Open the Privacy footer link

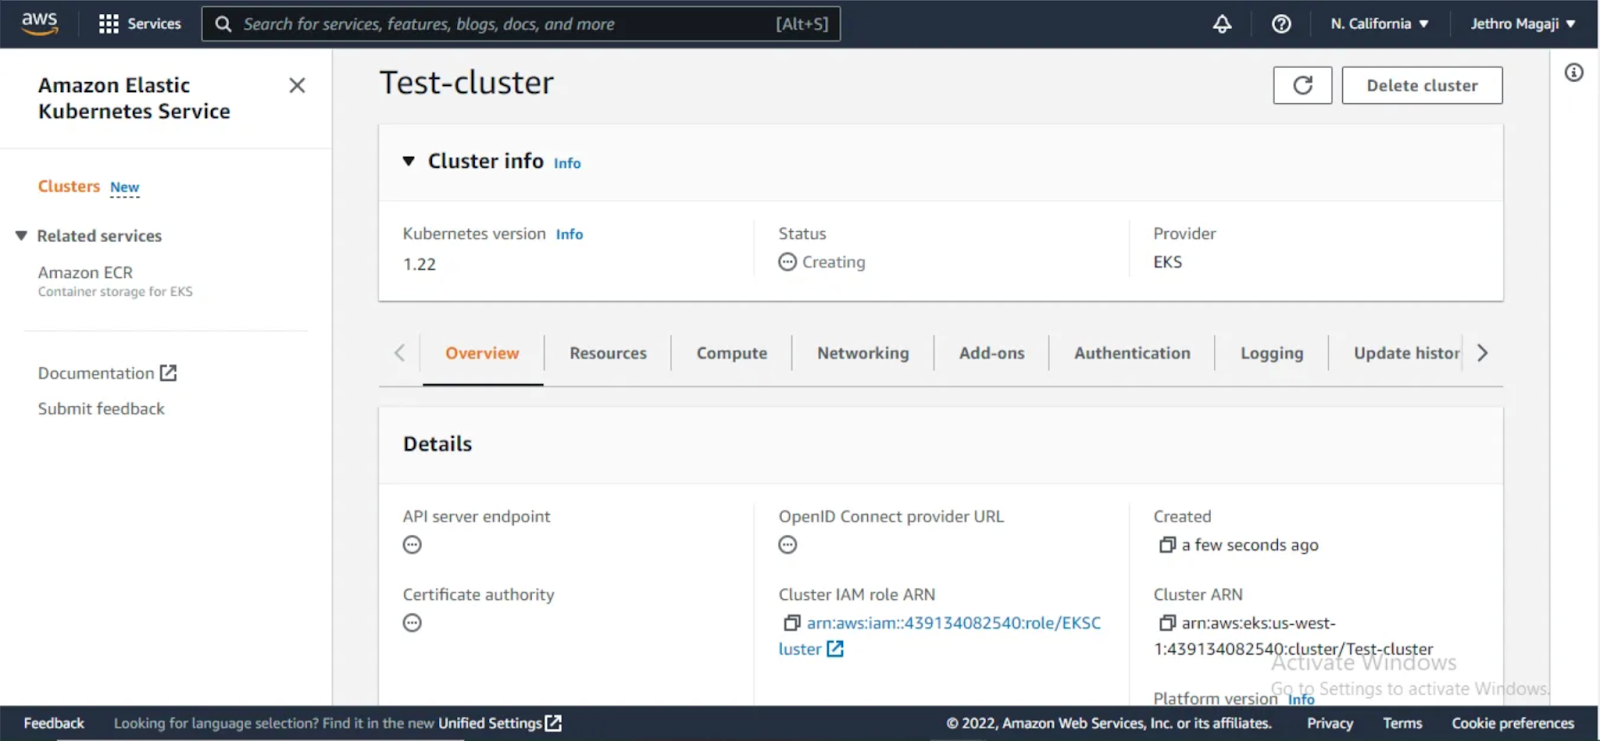click(x=1330, y=723)
